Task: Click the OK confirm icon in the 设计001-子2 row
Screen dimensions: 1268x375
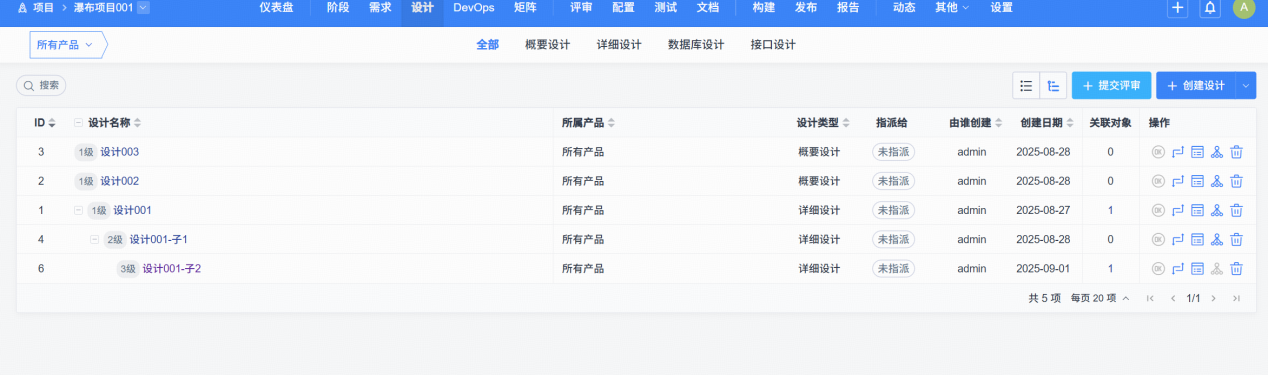Action: (x=1158, y=268)
